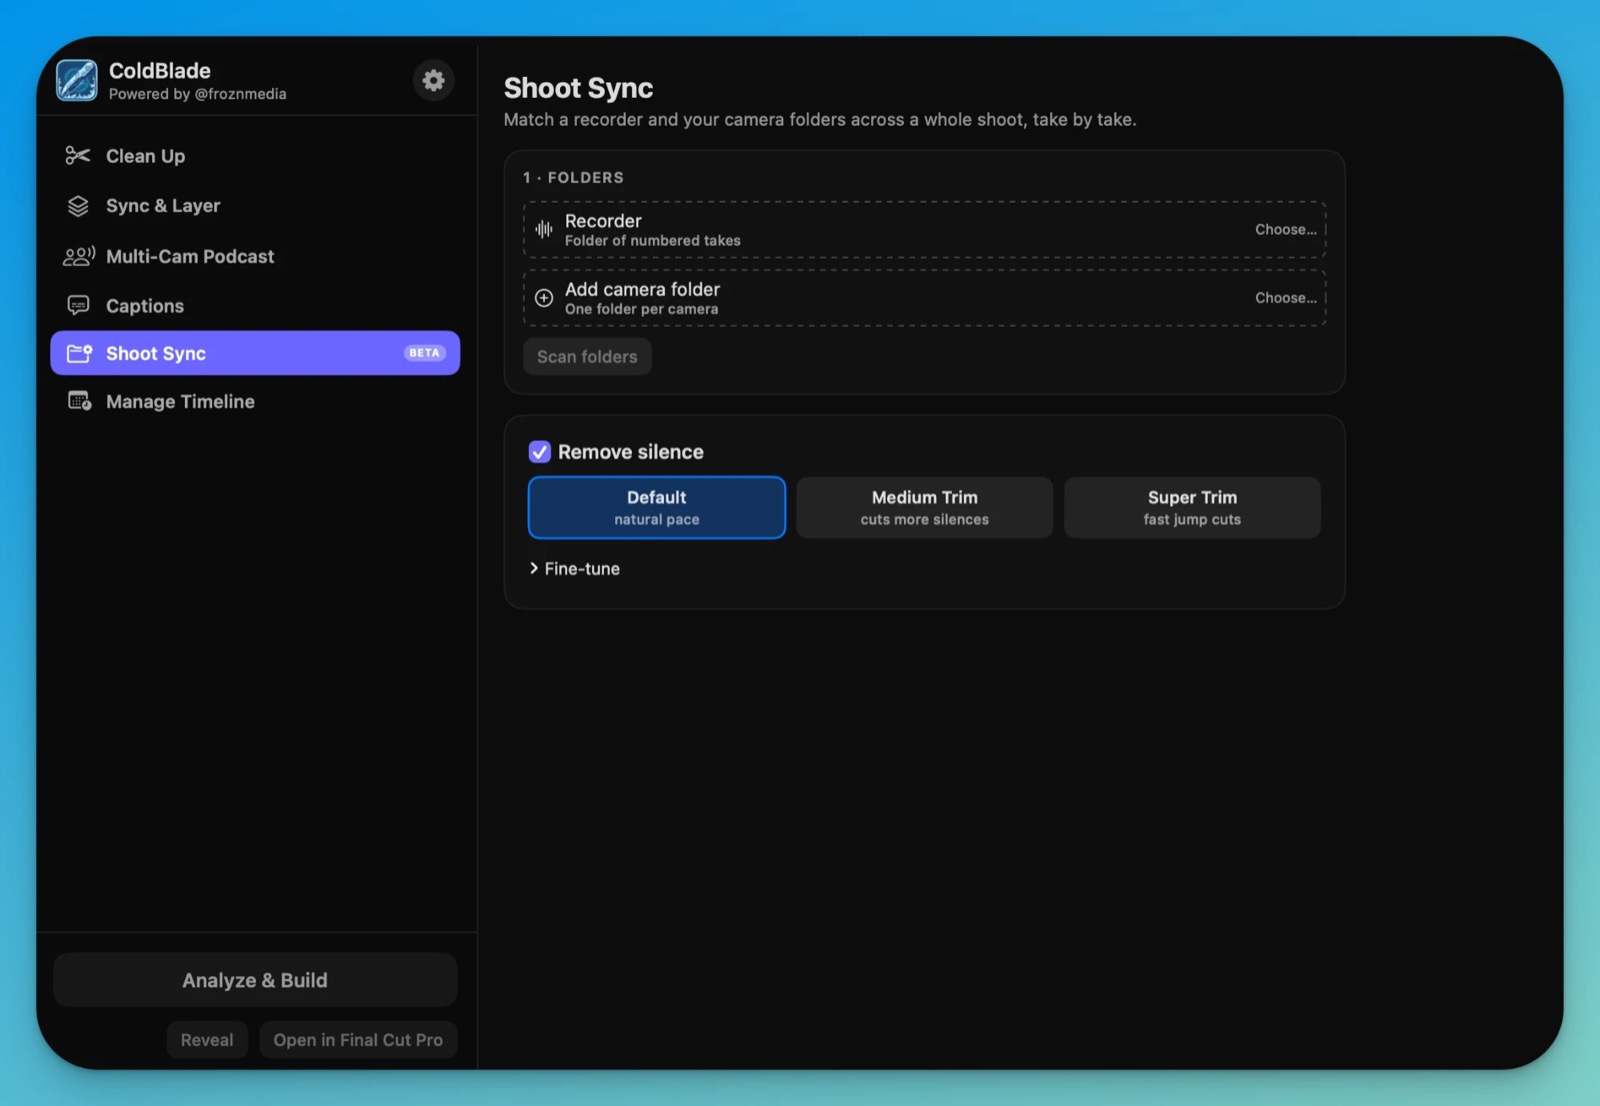Click the 'Folder of numbered takes' text
The width and height of the screenshot is (1600, 1106).
(x=653, y=241)
